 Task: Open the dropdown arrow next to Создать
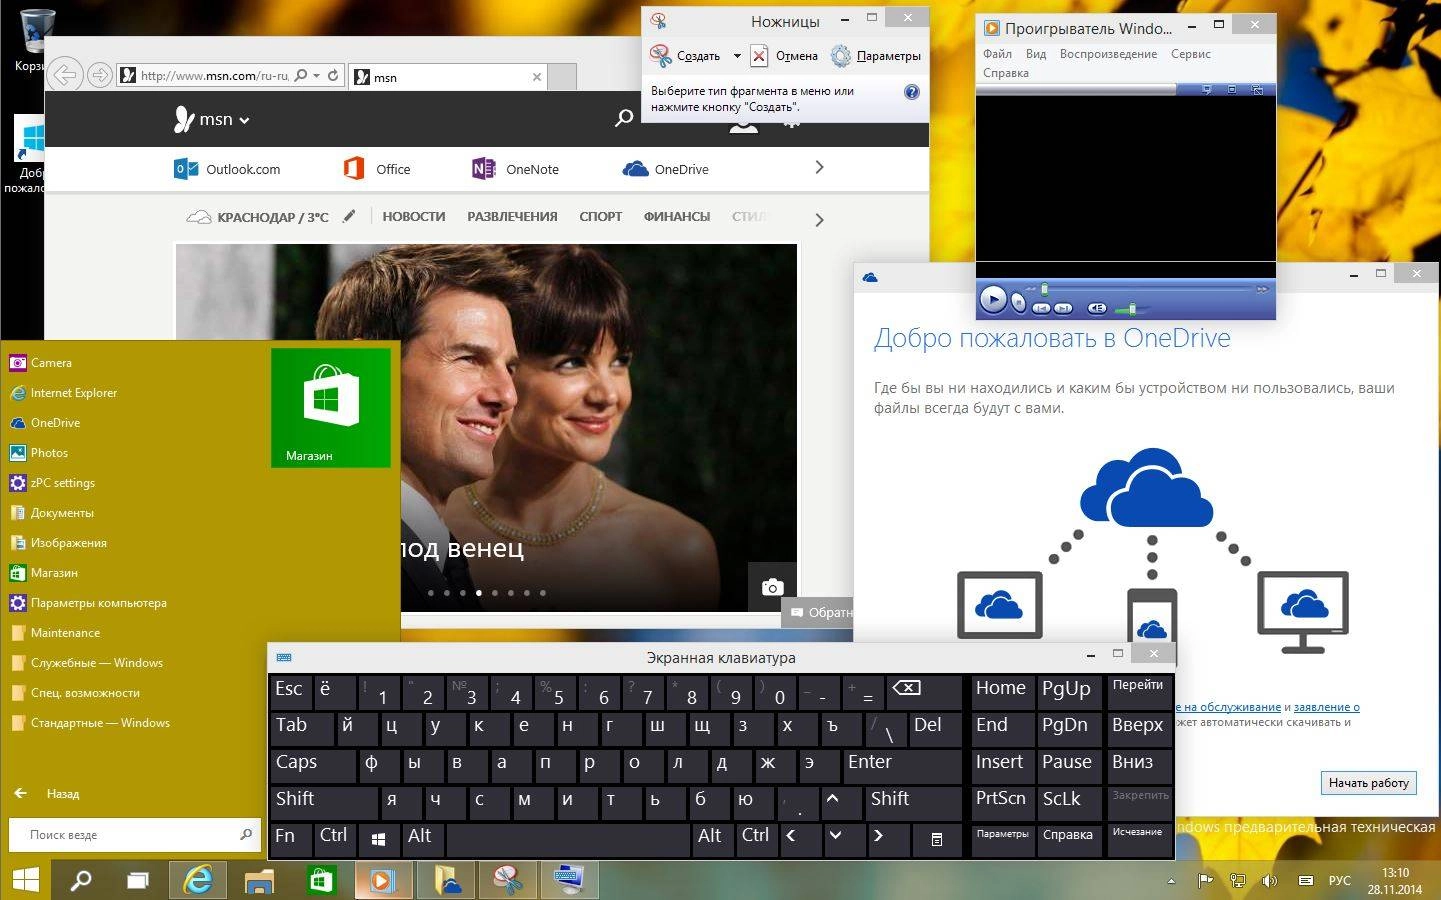tap(737, 56)
